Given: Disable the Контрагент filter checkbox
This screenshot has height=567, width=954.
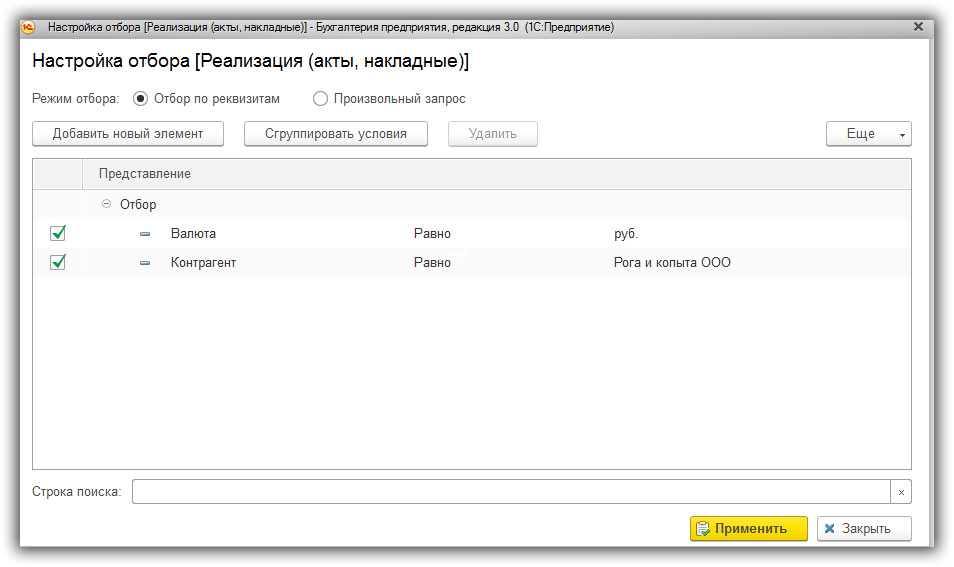Looking at the screenshot, I should point(58,262).
